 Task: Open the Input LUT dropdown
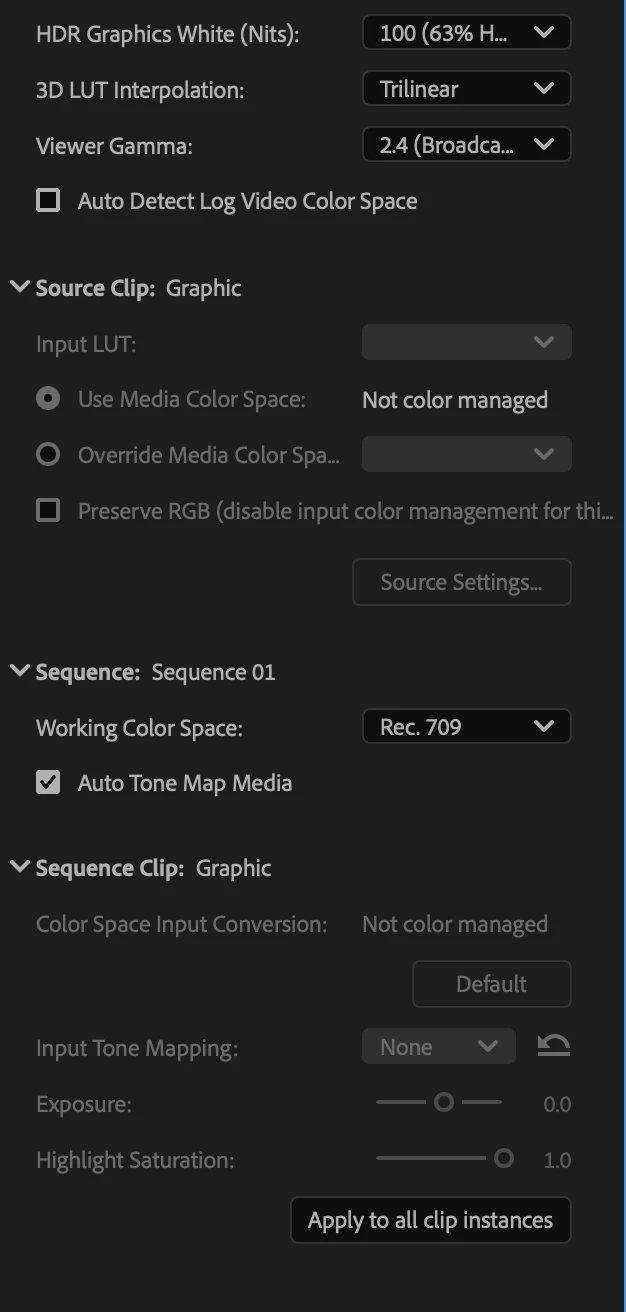pyautogui.click(x=466, y=343)
